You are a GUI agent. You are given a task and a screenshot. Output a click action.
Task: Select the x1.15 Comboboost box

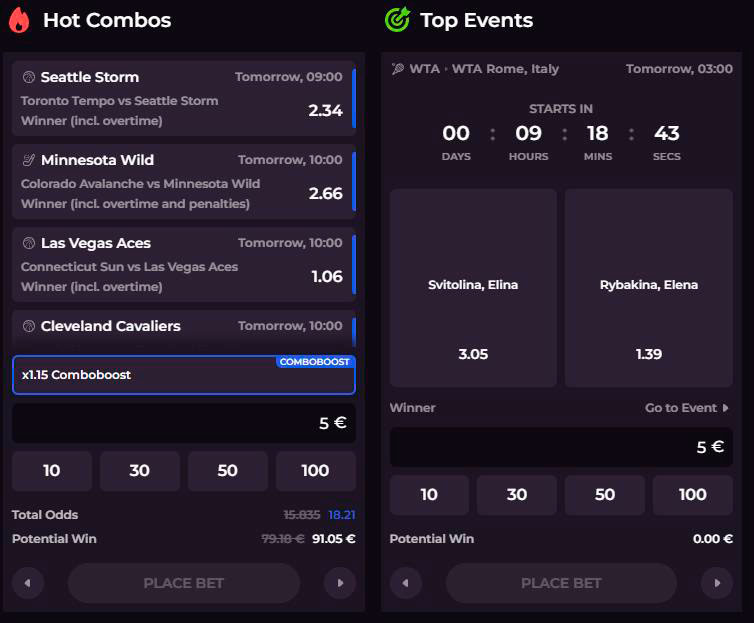184,375
